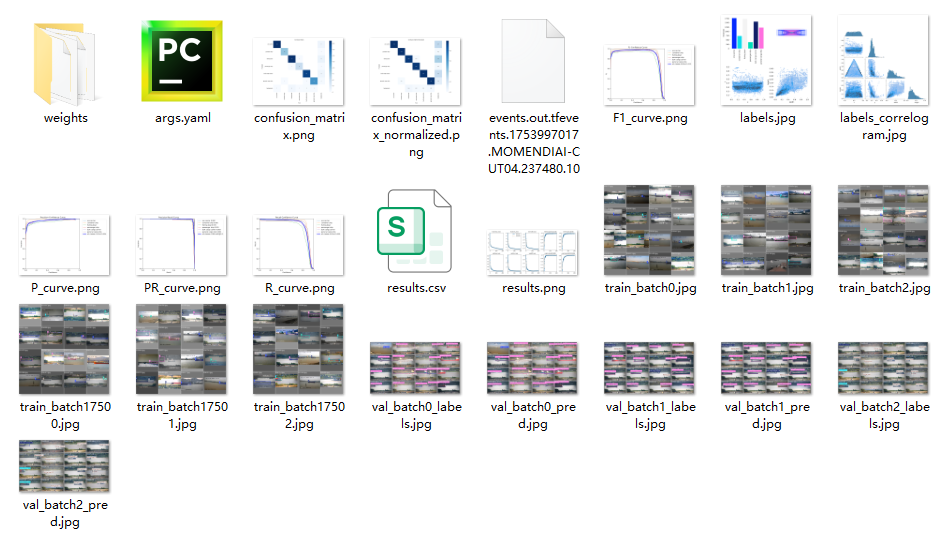
Task: Click the 'confusion_matrix.png' file name
Action: [299, 126]
